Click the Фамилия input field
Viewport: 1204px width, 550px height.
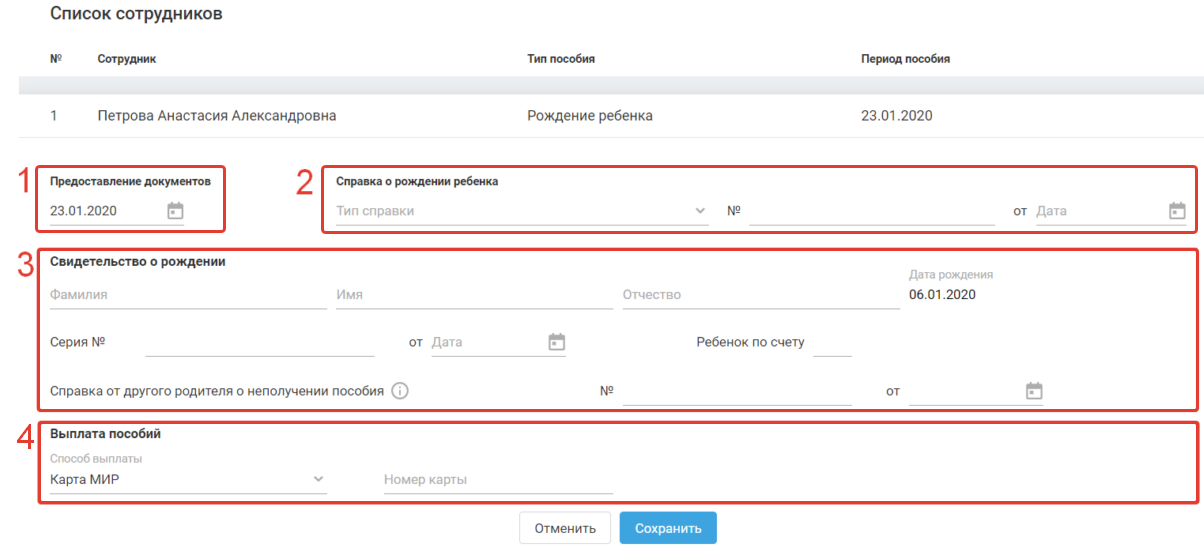tap(188, 295)
